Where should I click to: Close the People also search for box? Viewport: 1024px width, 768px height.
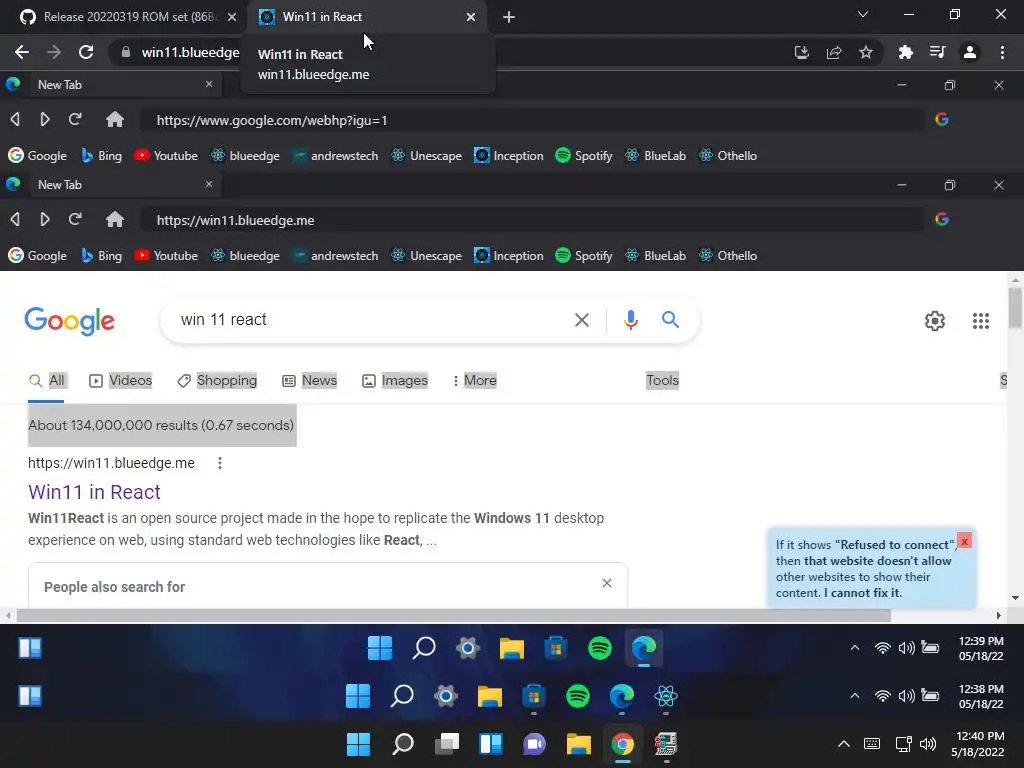[x=607, y=583]
